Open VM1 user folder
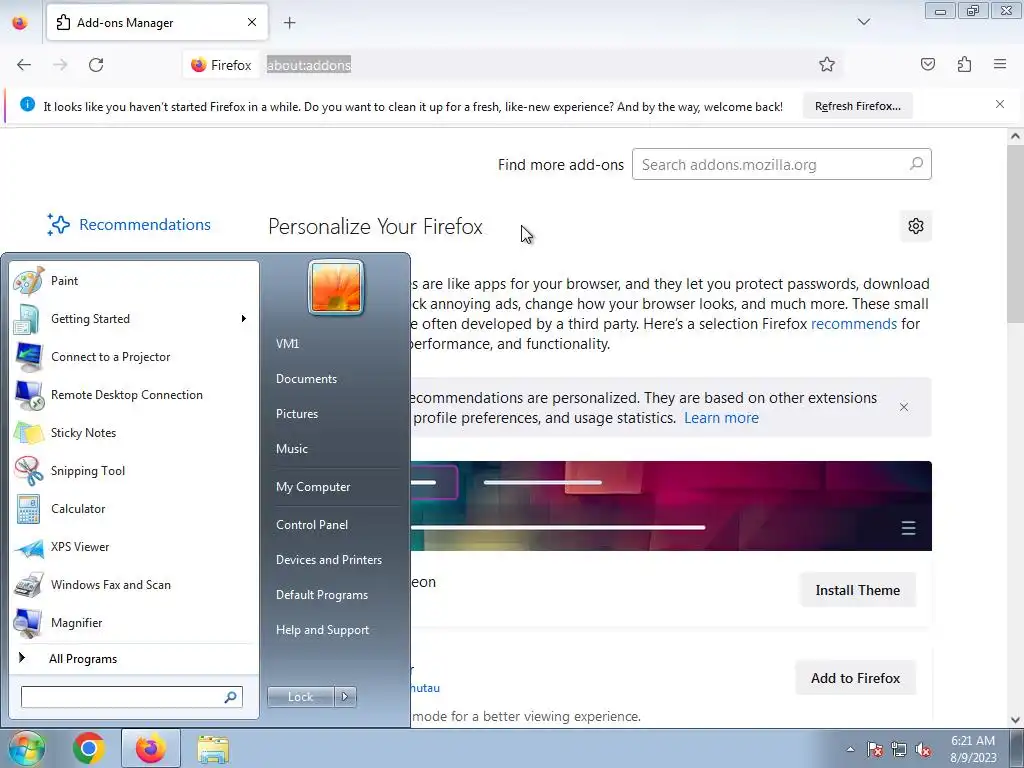Image resolution: width=1024 pixels, height=768 pixels. 287,344
